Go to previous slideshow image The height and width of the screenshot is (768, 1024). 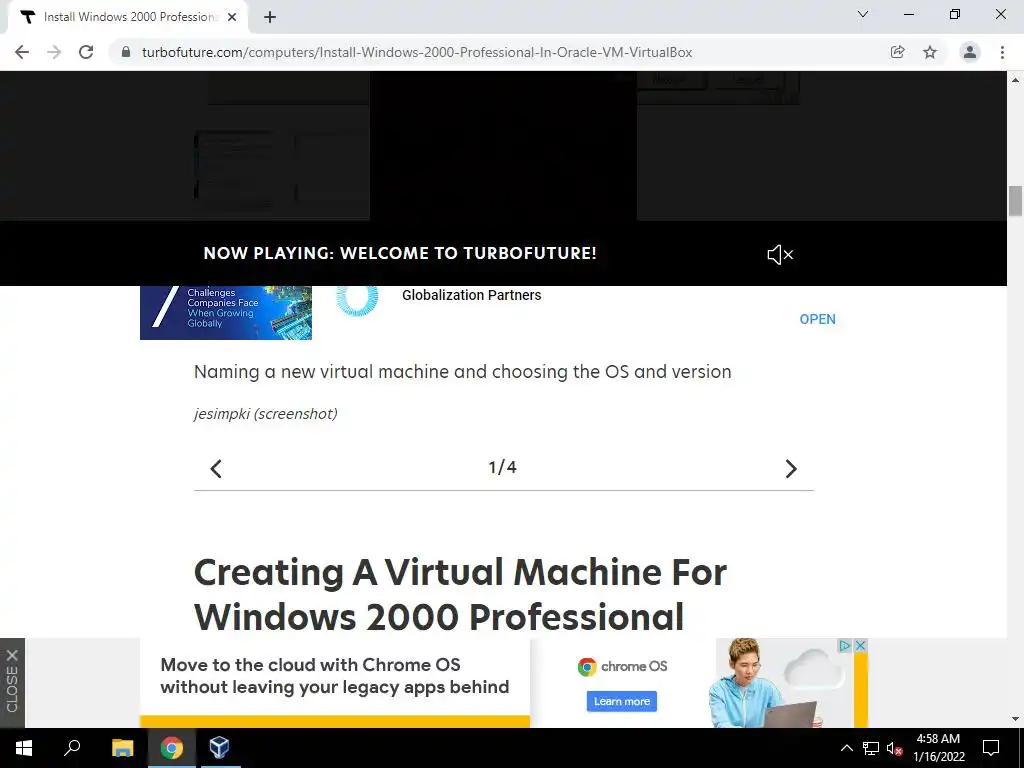point(216,469)
